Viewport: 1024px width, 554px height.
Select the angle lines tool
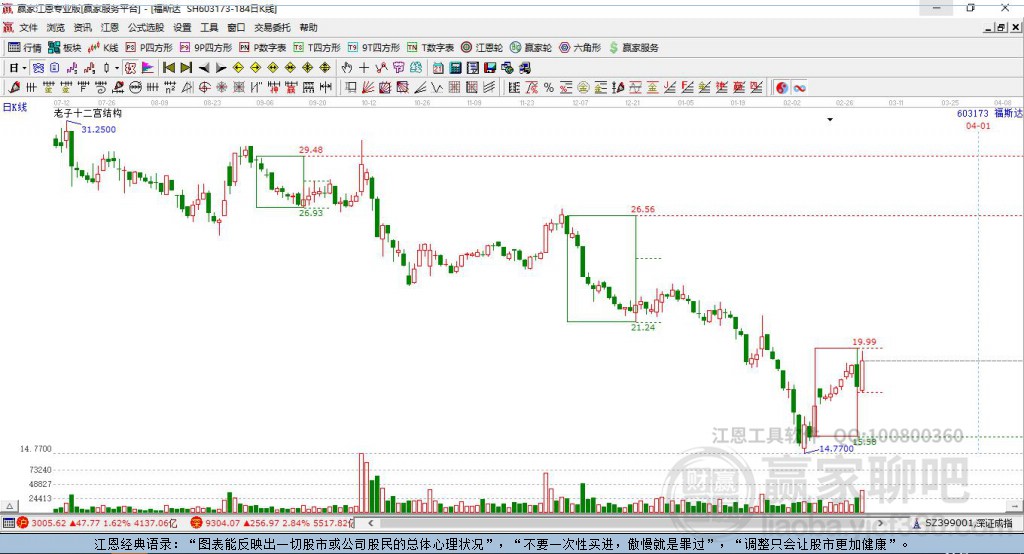[x=419, y=88]
